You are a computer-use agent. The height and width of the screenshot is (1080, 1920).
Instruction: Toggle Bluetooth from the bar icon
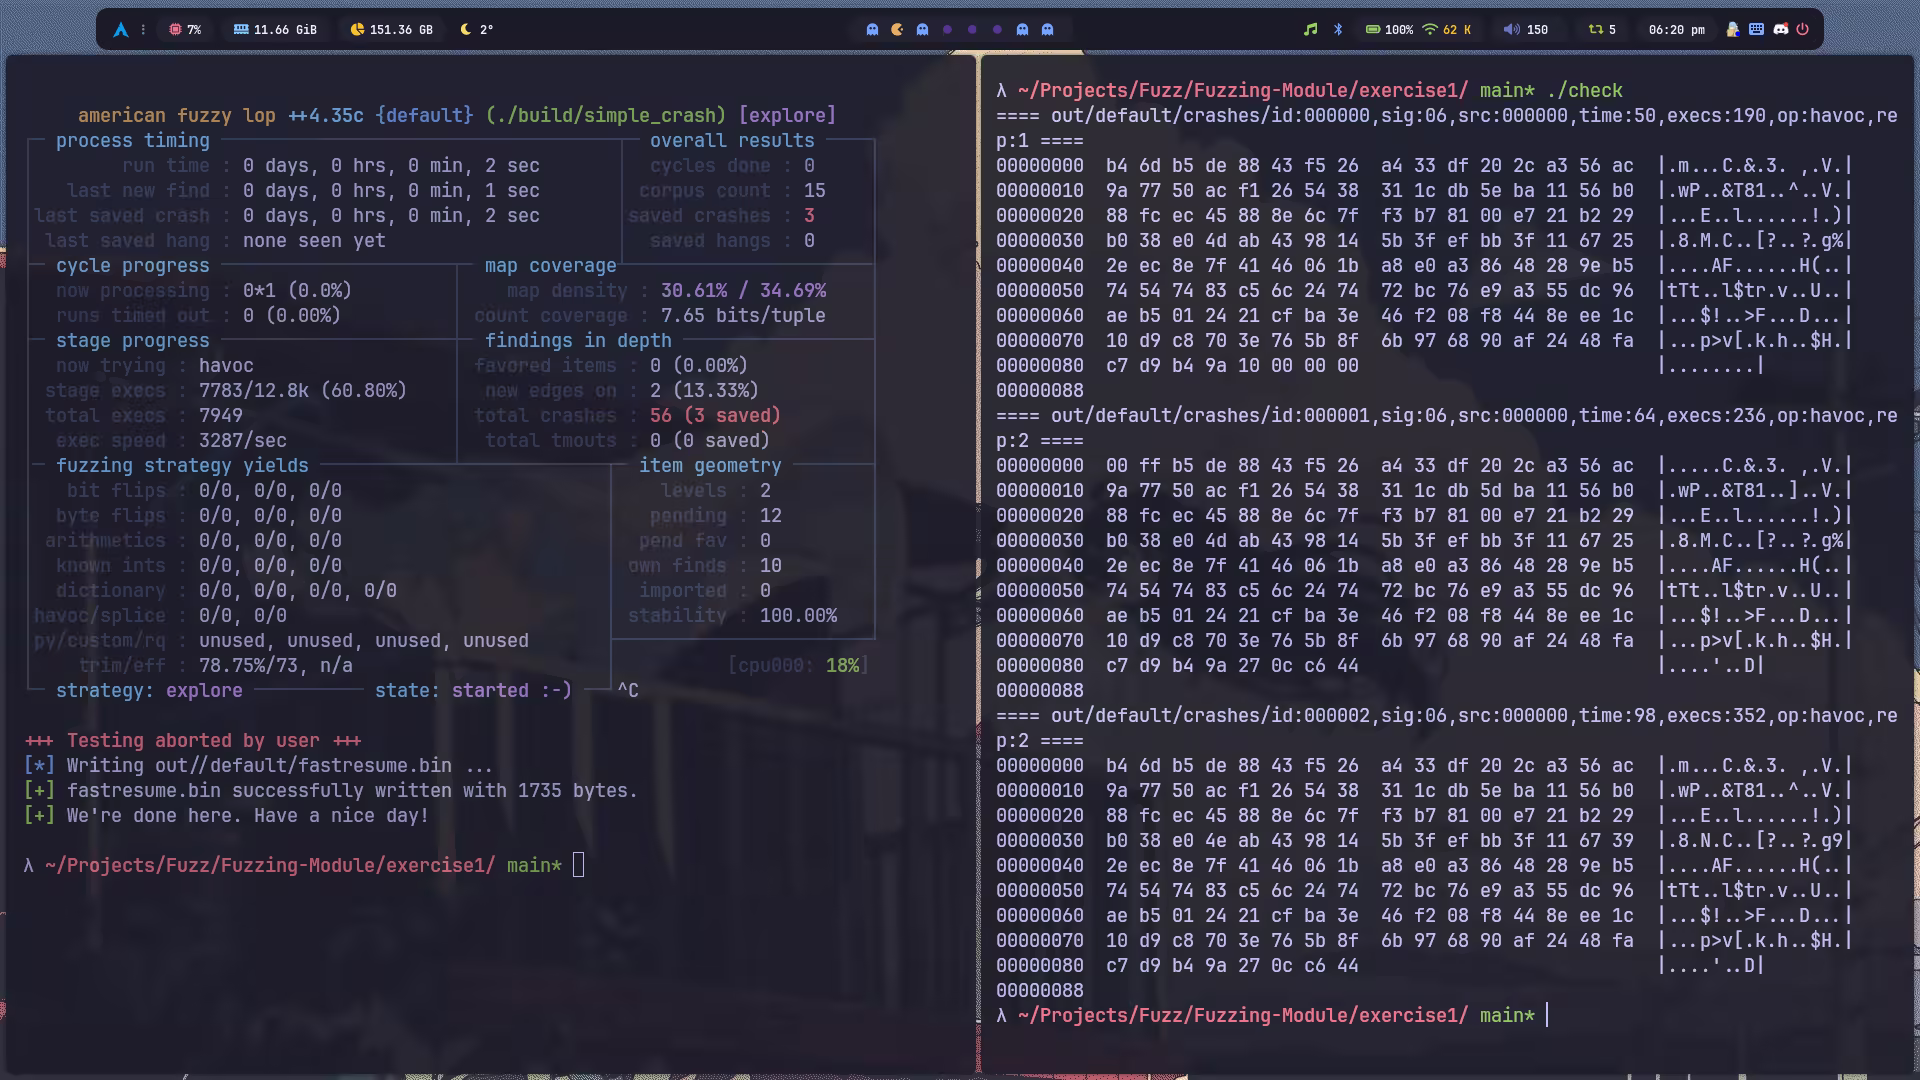click(1338, 30)
